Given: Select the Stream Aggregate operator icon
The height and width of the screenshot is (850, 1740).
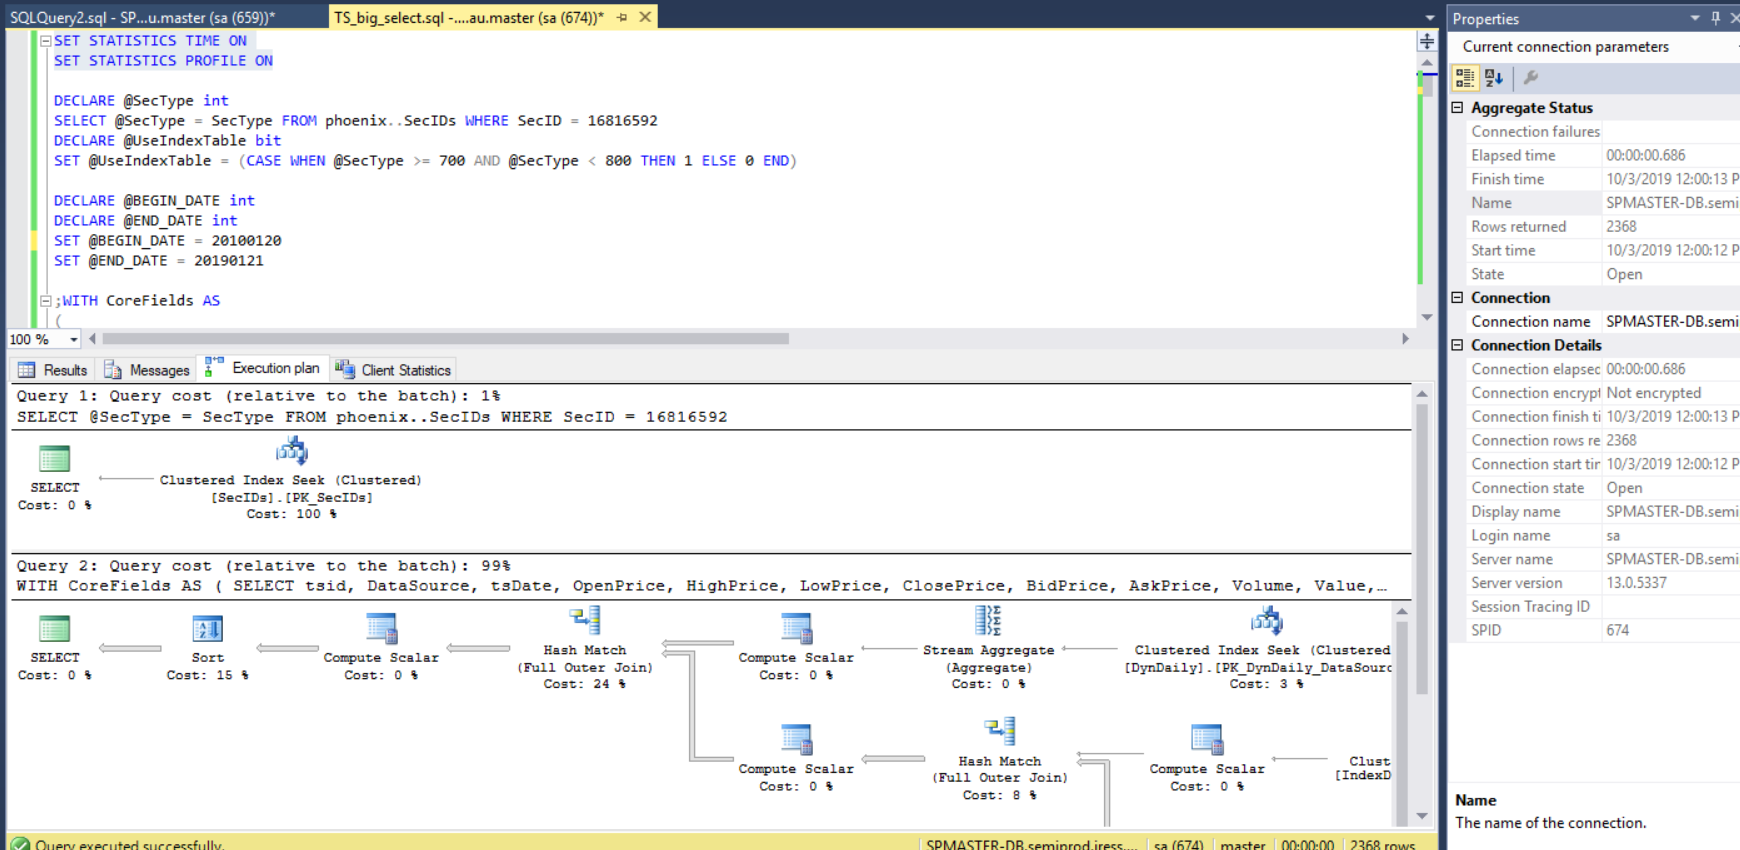Looking at the screenshot, I should [x=988, y=621].
